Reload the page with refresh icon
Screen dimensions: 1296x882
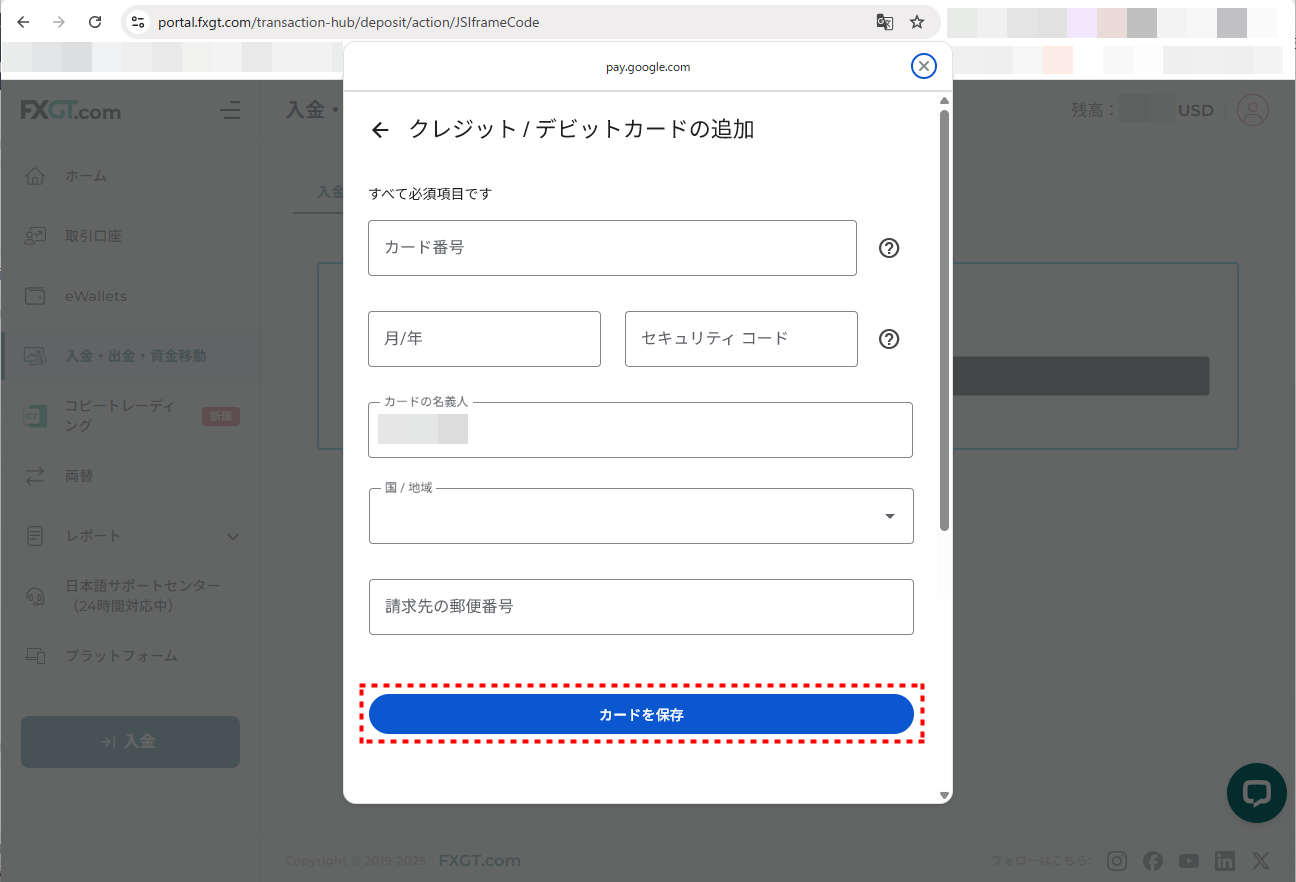coord(95,22)
